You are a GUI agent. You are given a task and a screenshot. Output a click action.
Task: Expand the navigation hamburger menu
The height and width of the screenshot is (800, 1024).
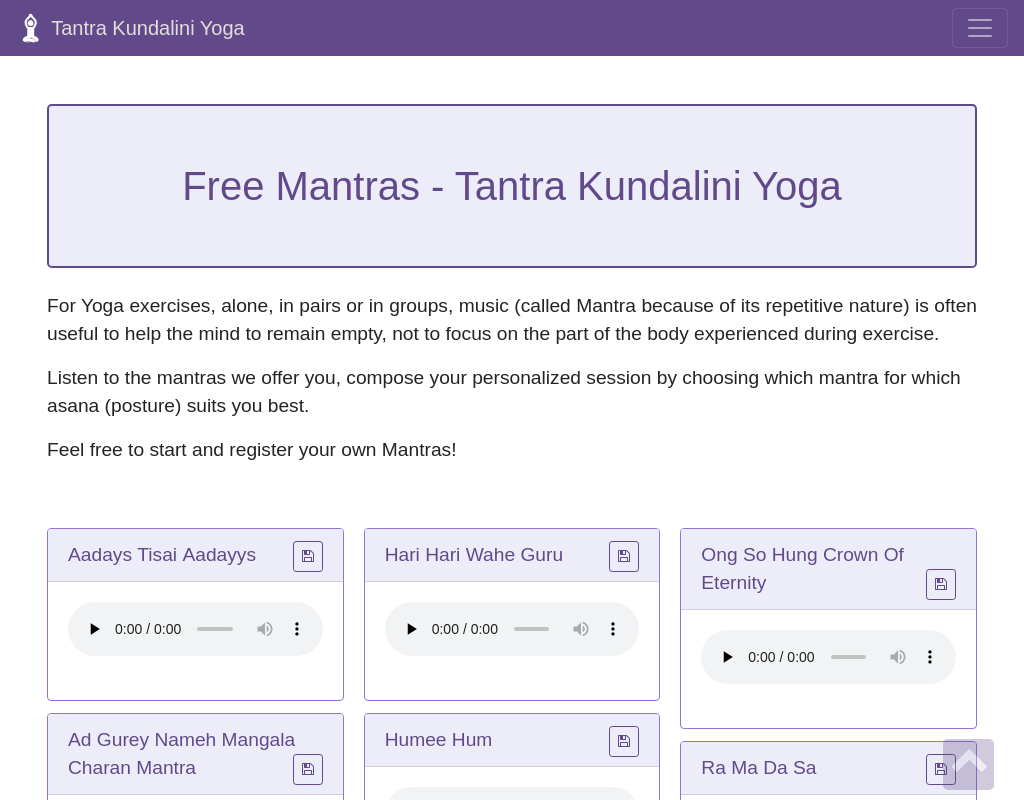pyautogui.click(x=979, y=28)
